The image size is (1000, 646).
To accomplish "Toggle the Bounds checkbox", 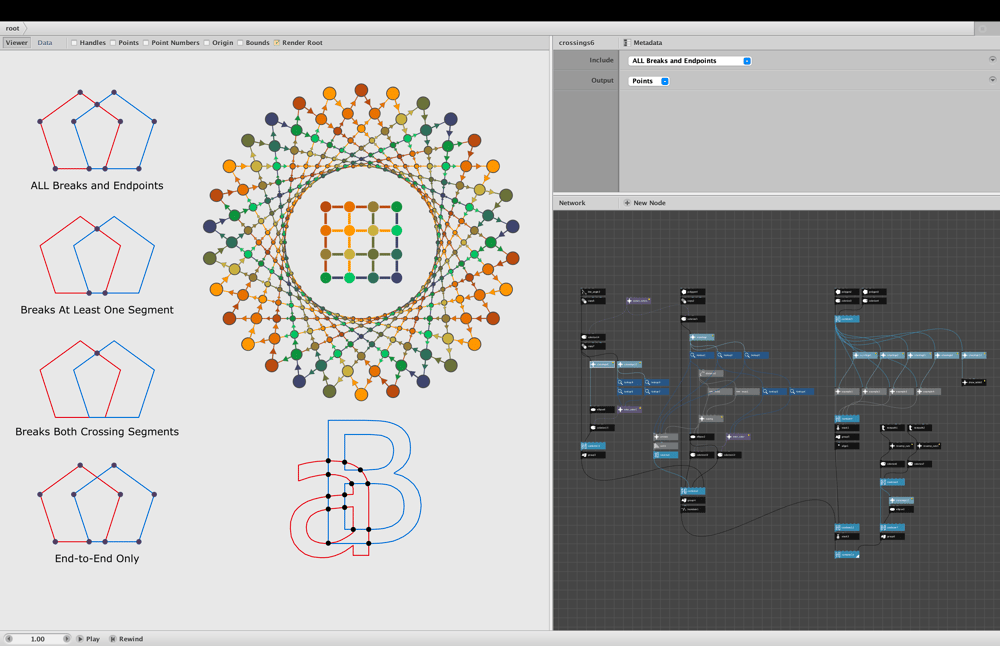I will (240, 43).
